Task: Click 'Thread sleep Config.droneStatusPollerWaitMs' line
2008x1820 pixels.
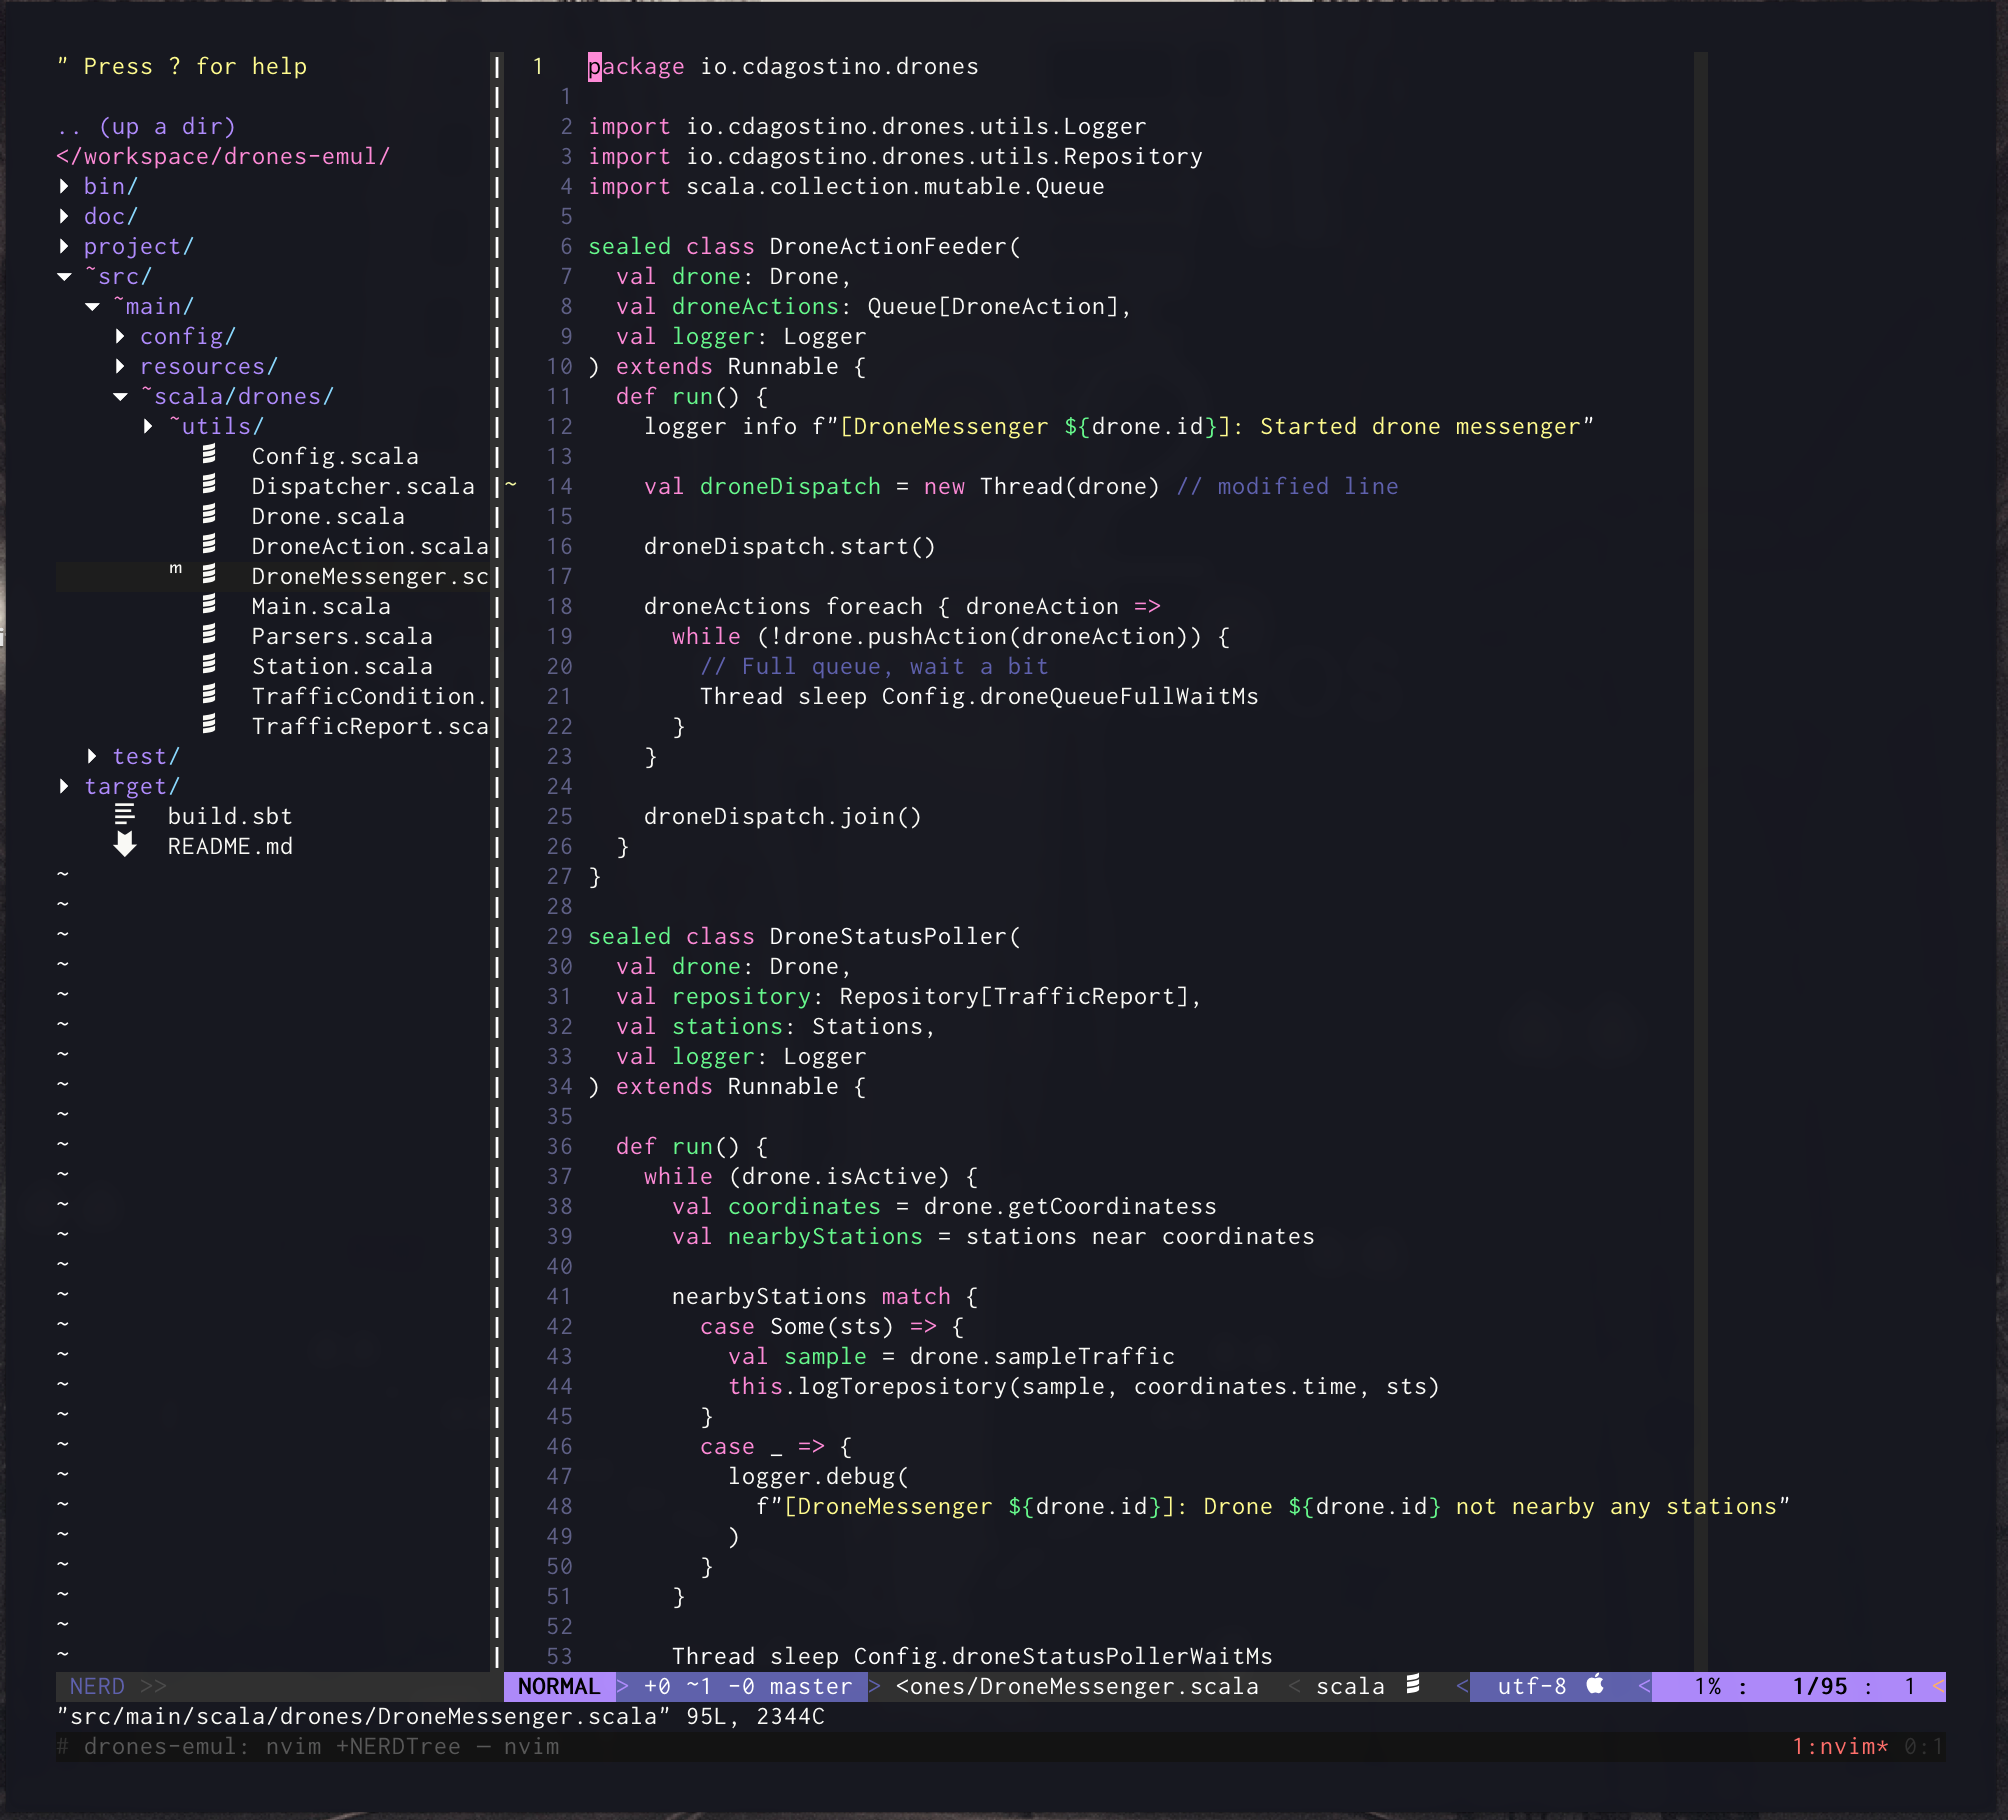Action: (972, 1656)
